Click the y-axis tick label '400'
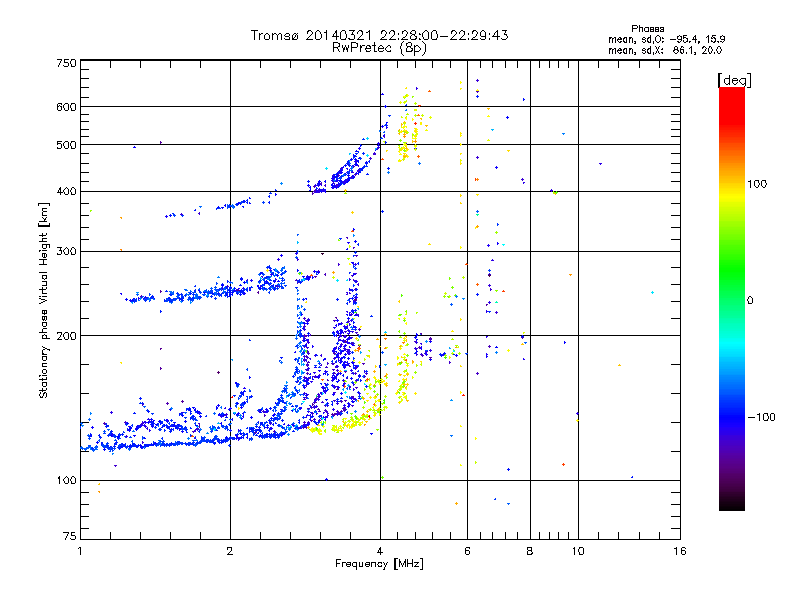The image size is (800, 600). pos(67,192)
